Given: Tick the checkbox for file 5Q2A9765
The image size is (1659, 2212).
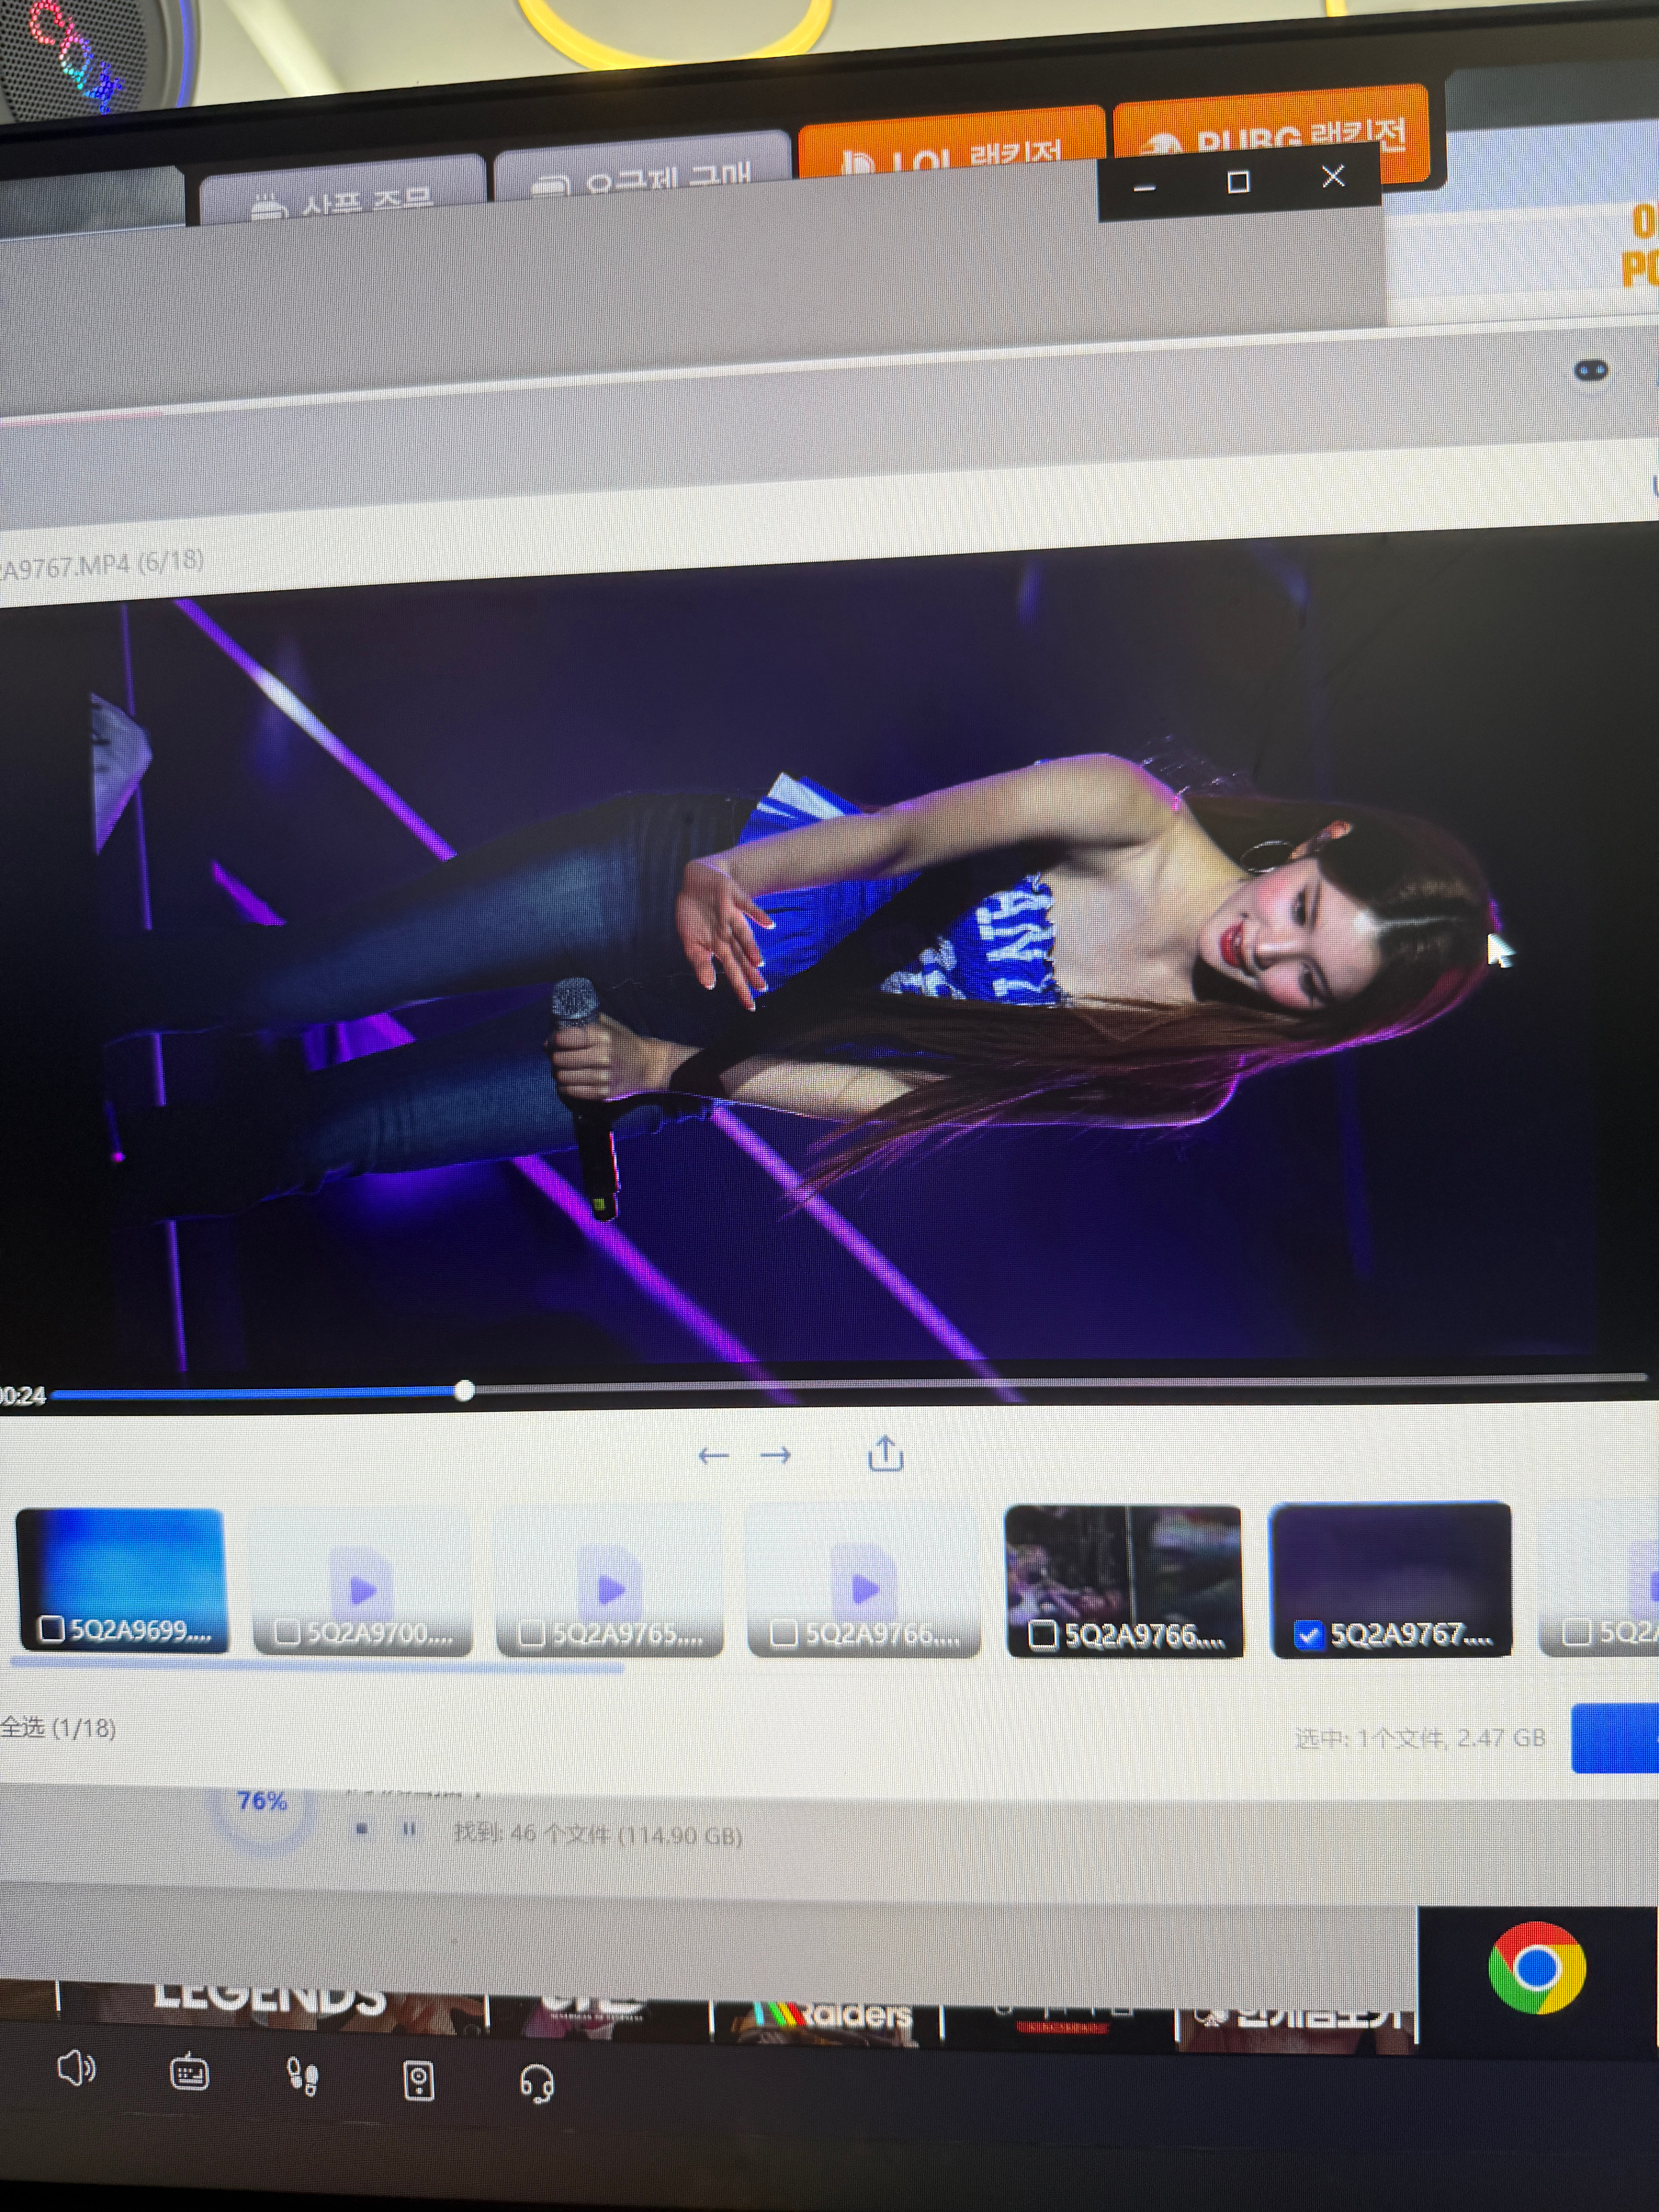Looking at the screenshot, I should click(x=532, y=1633).
